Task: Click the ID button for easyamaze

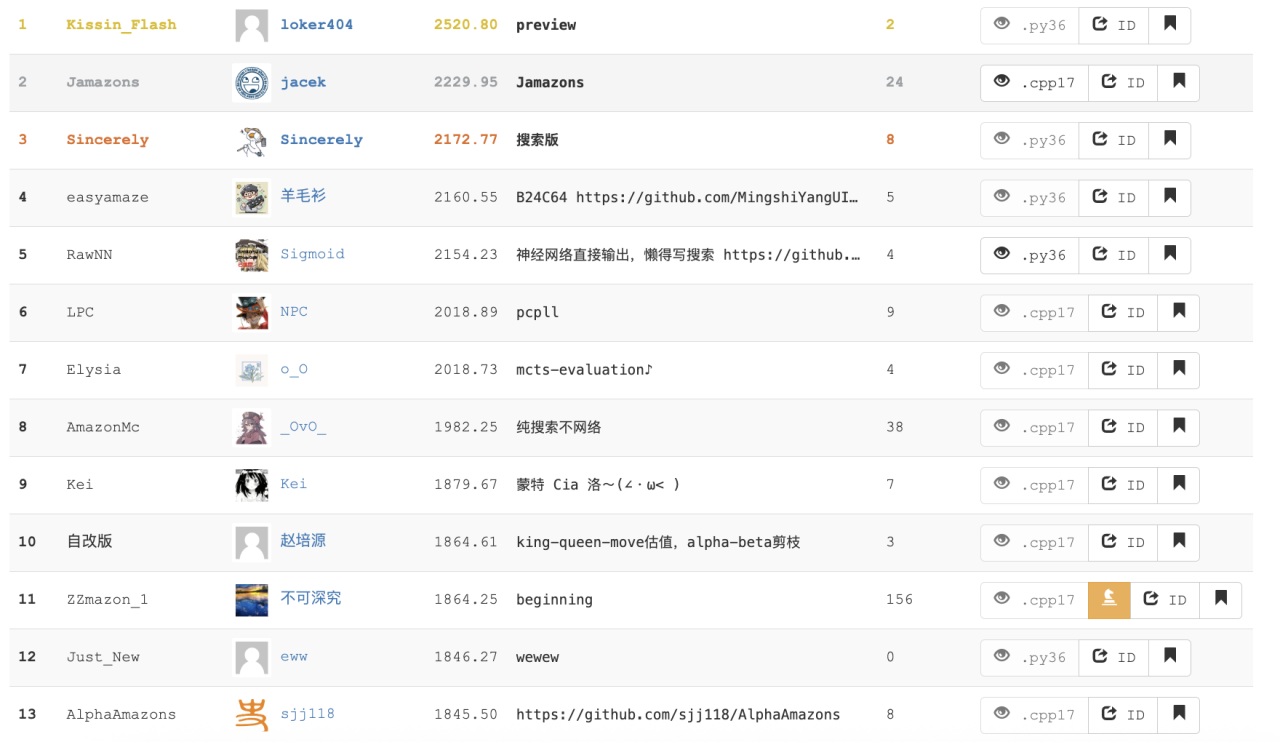Action: pos(1114,198)
